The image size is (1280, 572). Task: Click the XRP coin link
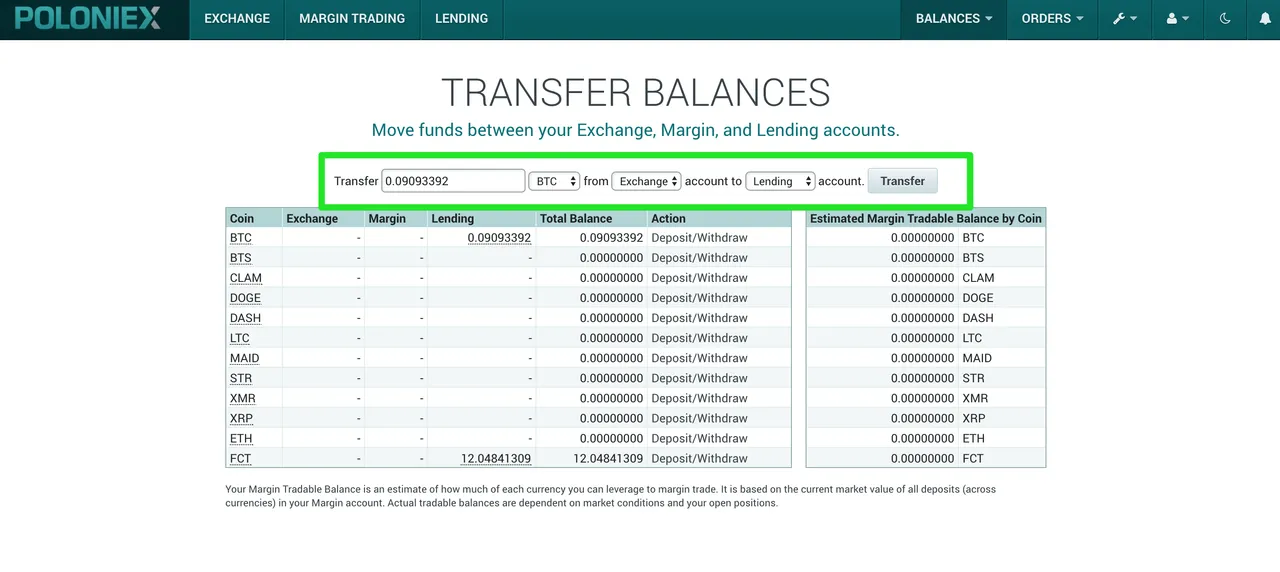coord(241,418)
